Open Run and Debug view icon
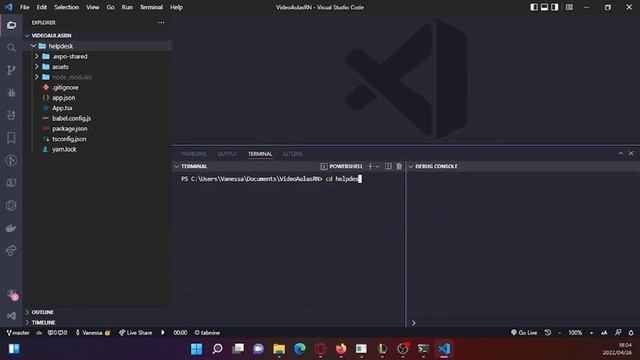The image size is (640, 360). [11, 93]
